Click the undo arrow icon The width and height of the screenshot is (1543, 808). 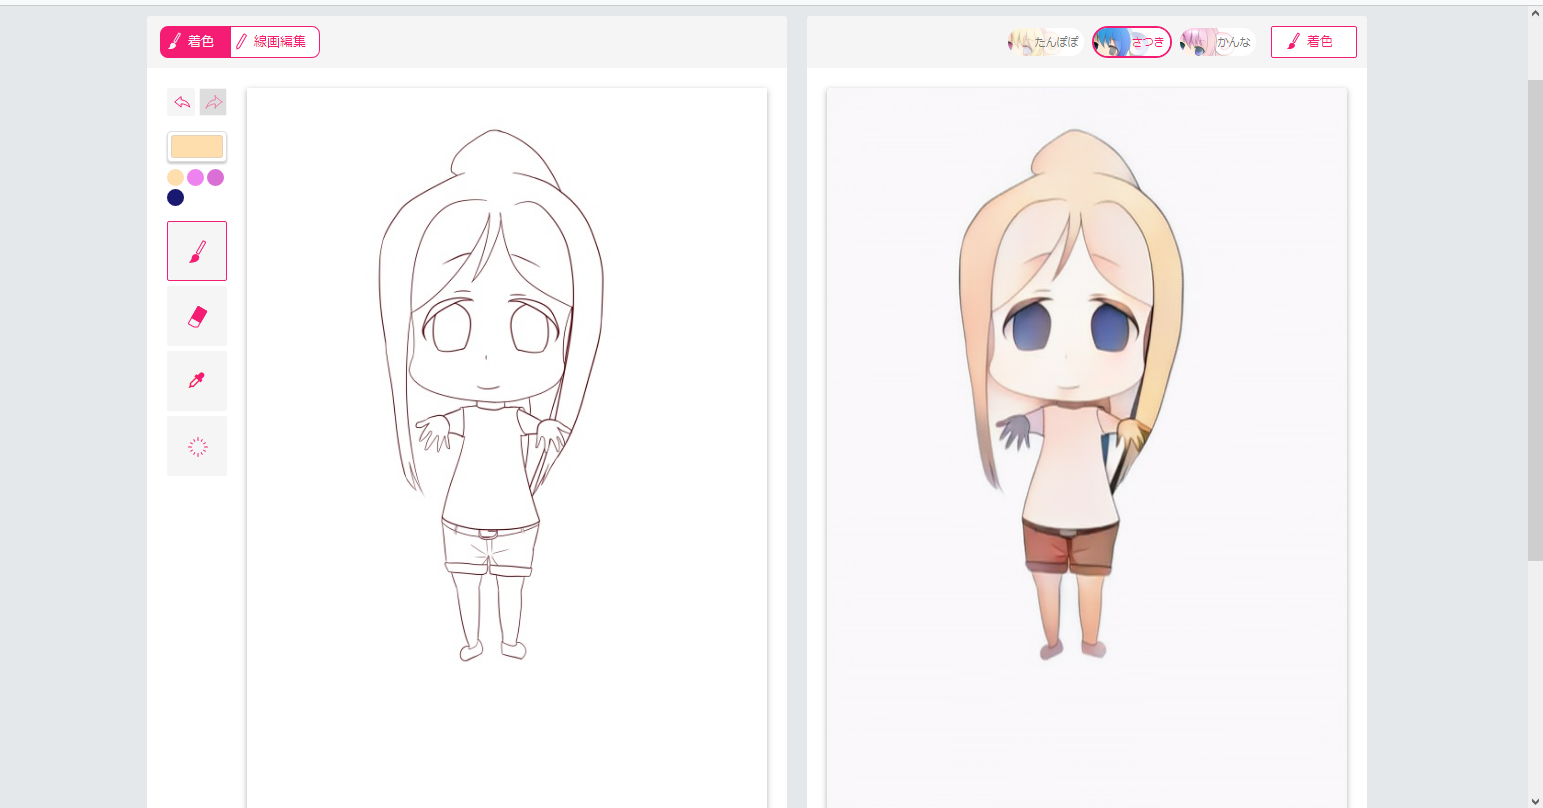(x=182, y=102)
